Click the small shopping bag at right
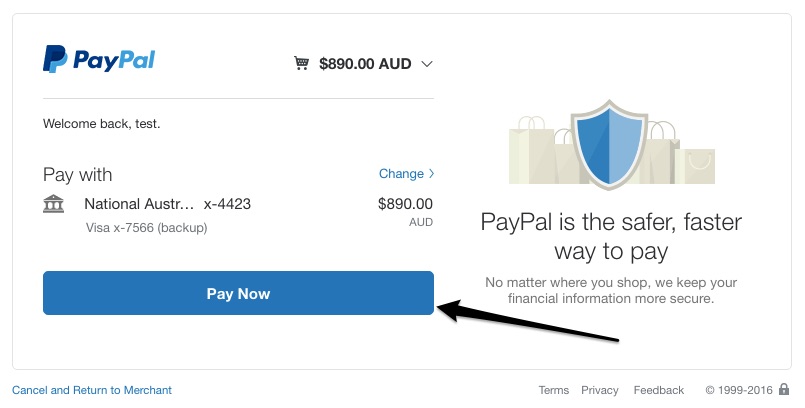805x408 pixels. (695, 166)
